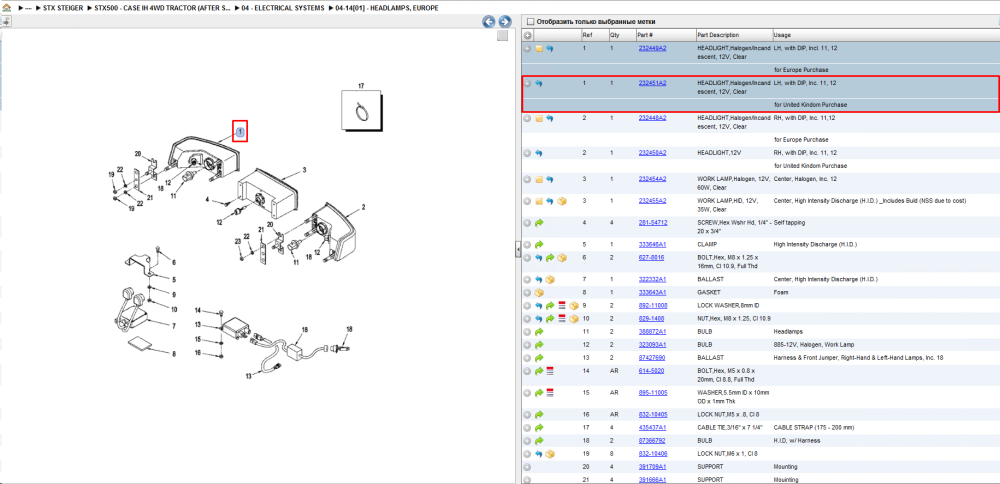Select callout 3 on the work lamp diagram
1000x484 pixels.
point(304,170)
